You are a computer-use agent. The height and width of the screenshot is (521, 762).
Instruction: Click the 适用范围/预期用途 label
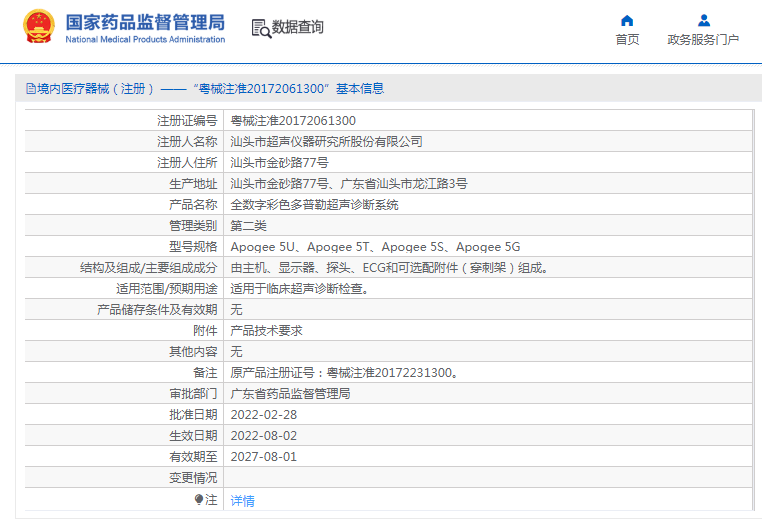click(167, 289)
